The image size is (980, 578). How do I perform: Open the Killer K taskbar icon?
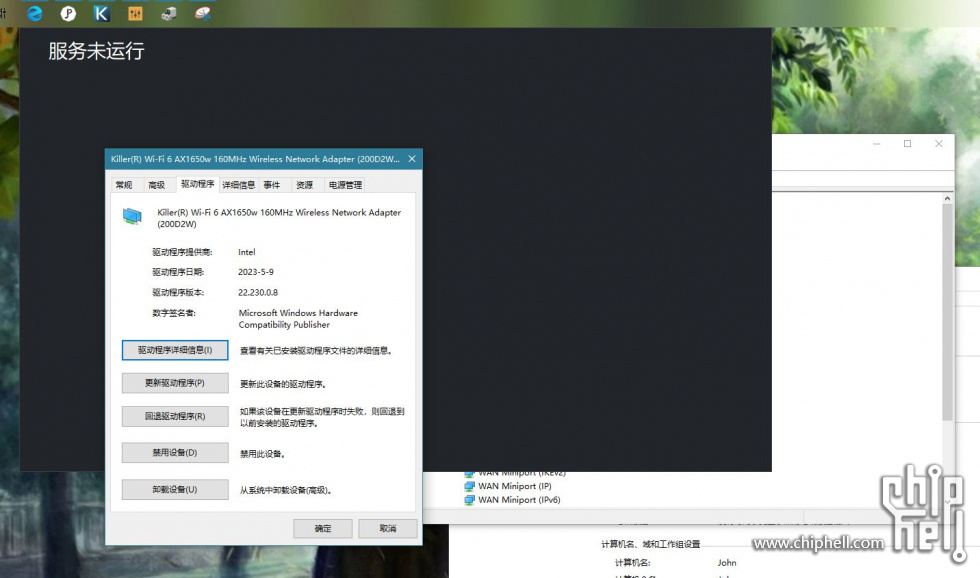(x=101, y=13)
